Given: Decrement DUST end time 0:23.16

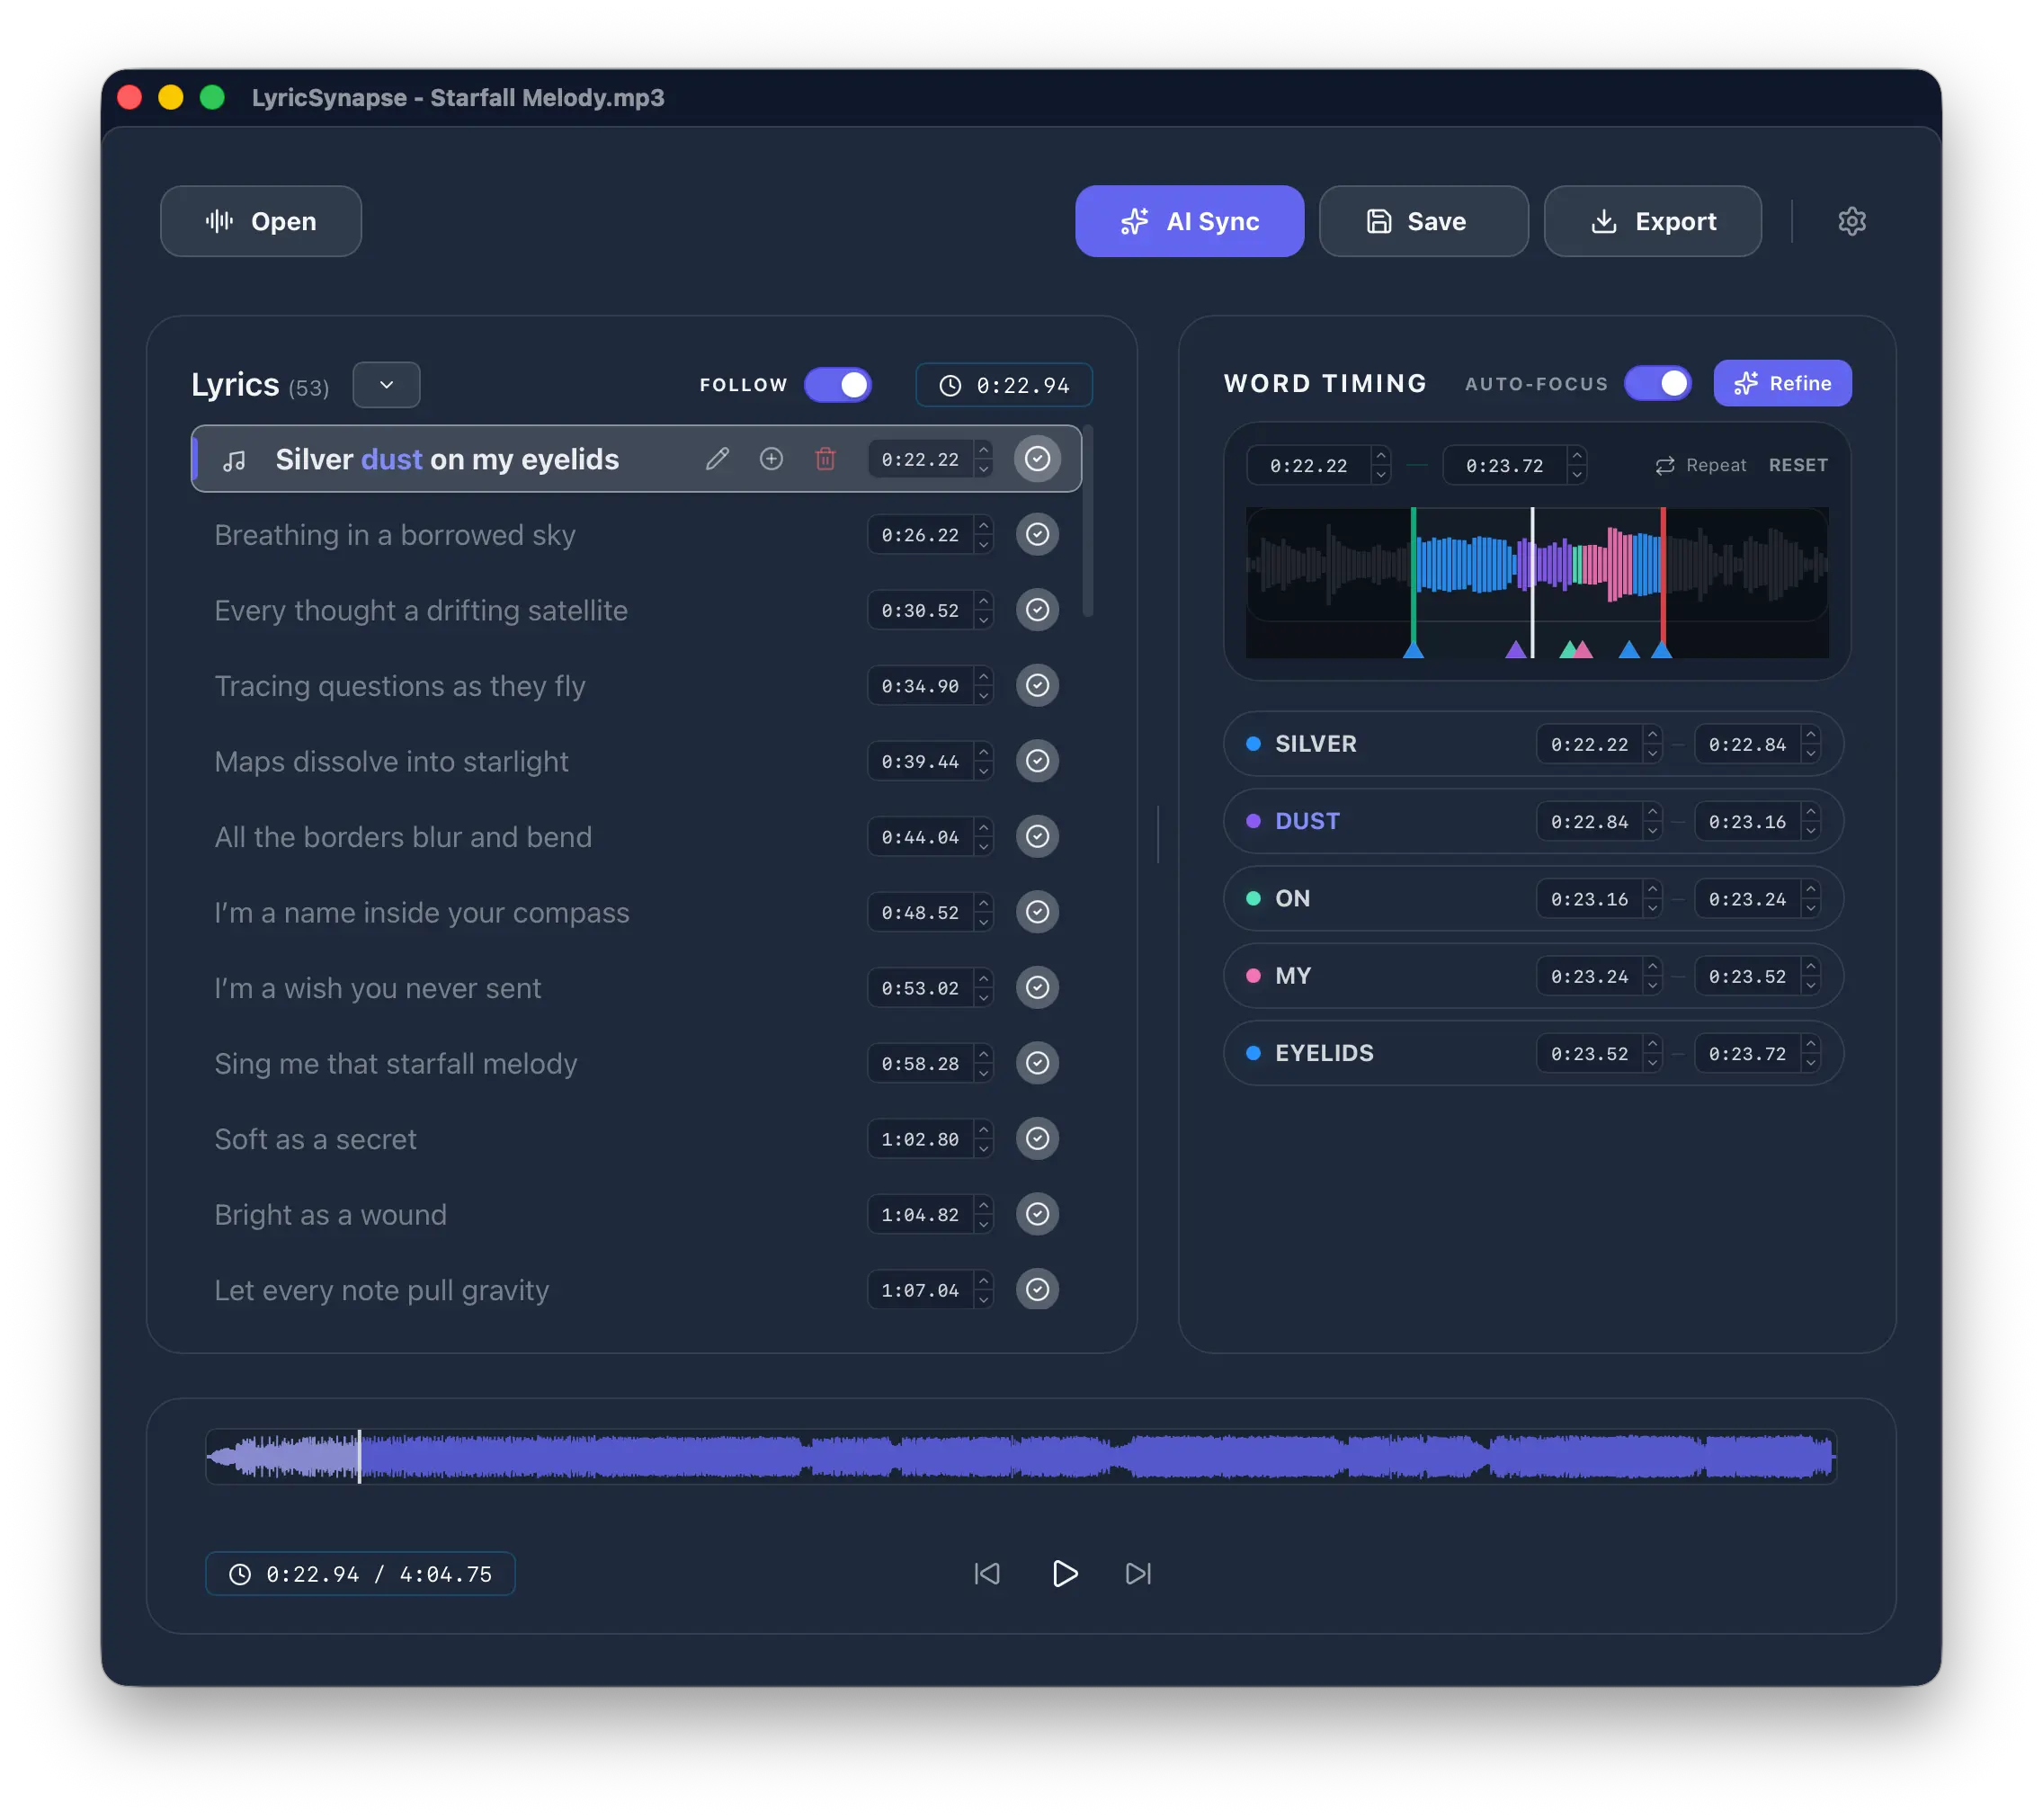Looking at the screenshot, I should tap(1810, 831).
